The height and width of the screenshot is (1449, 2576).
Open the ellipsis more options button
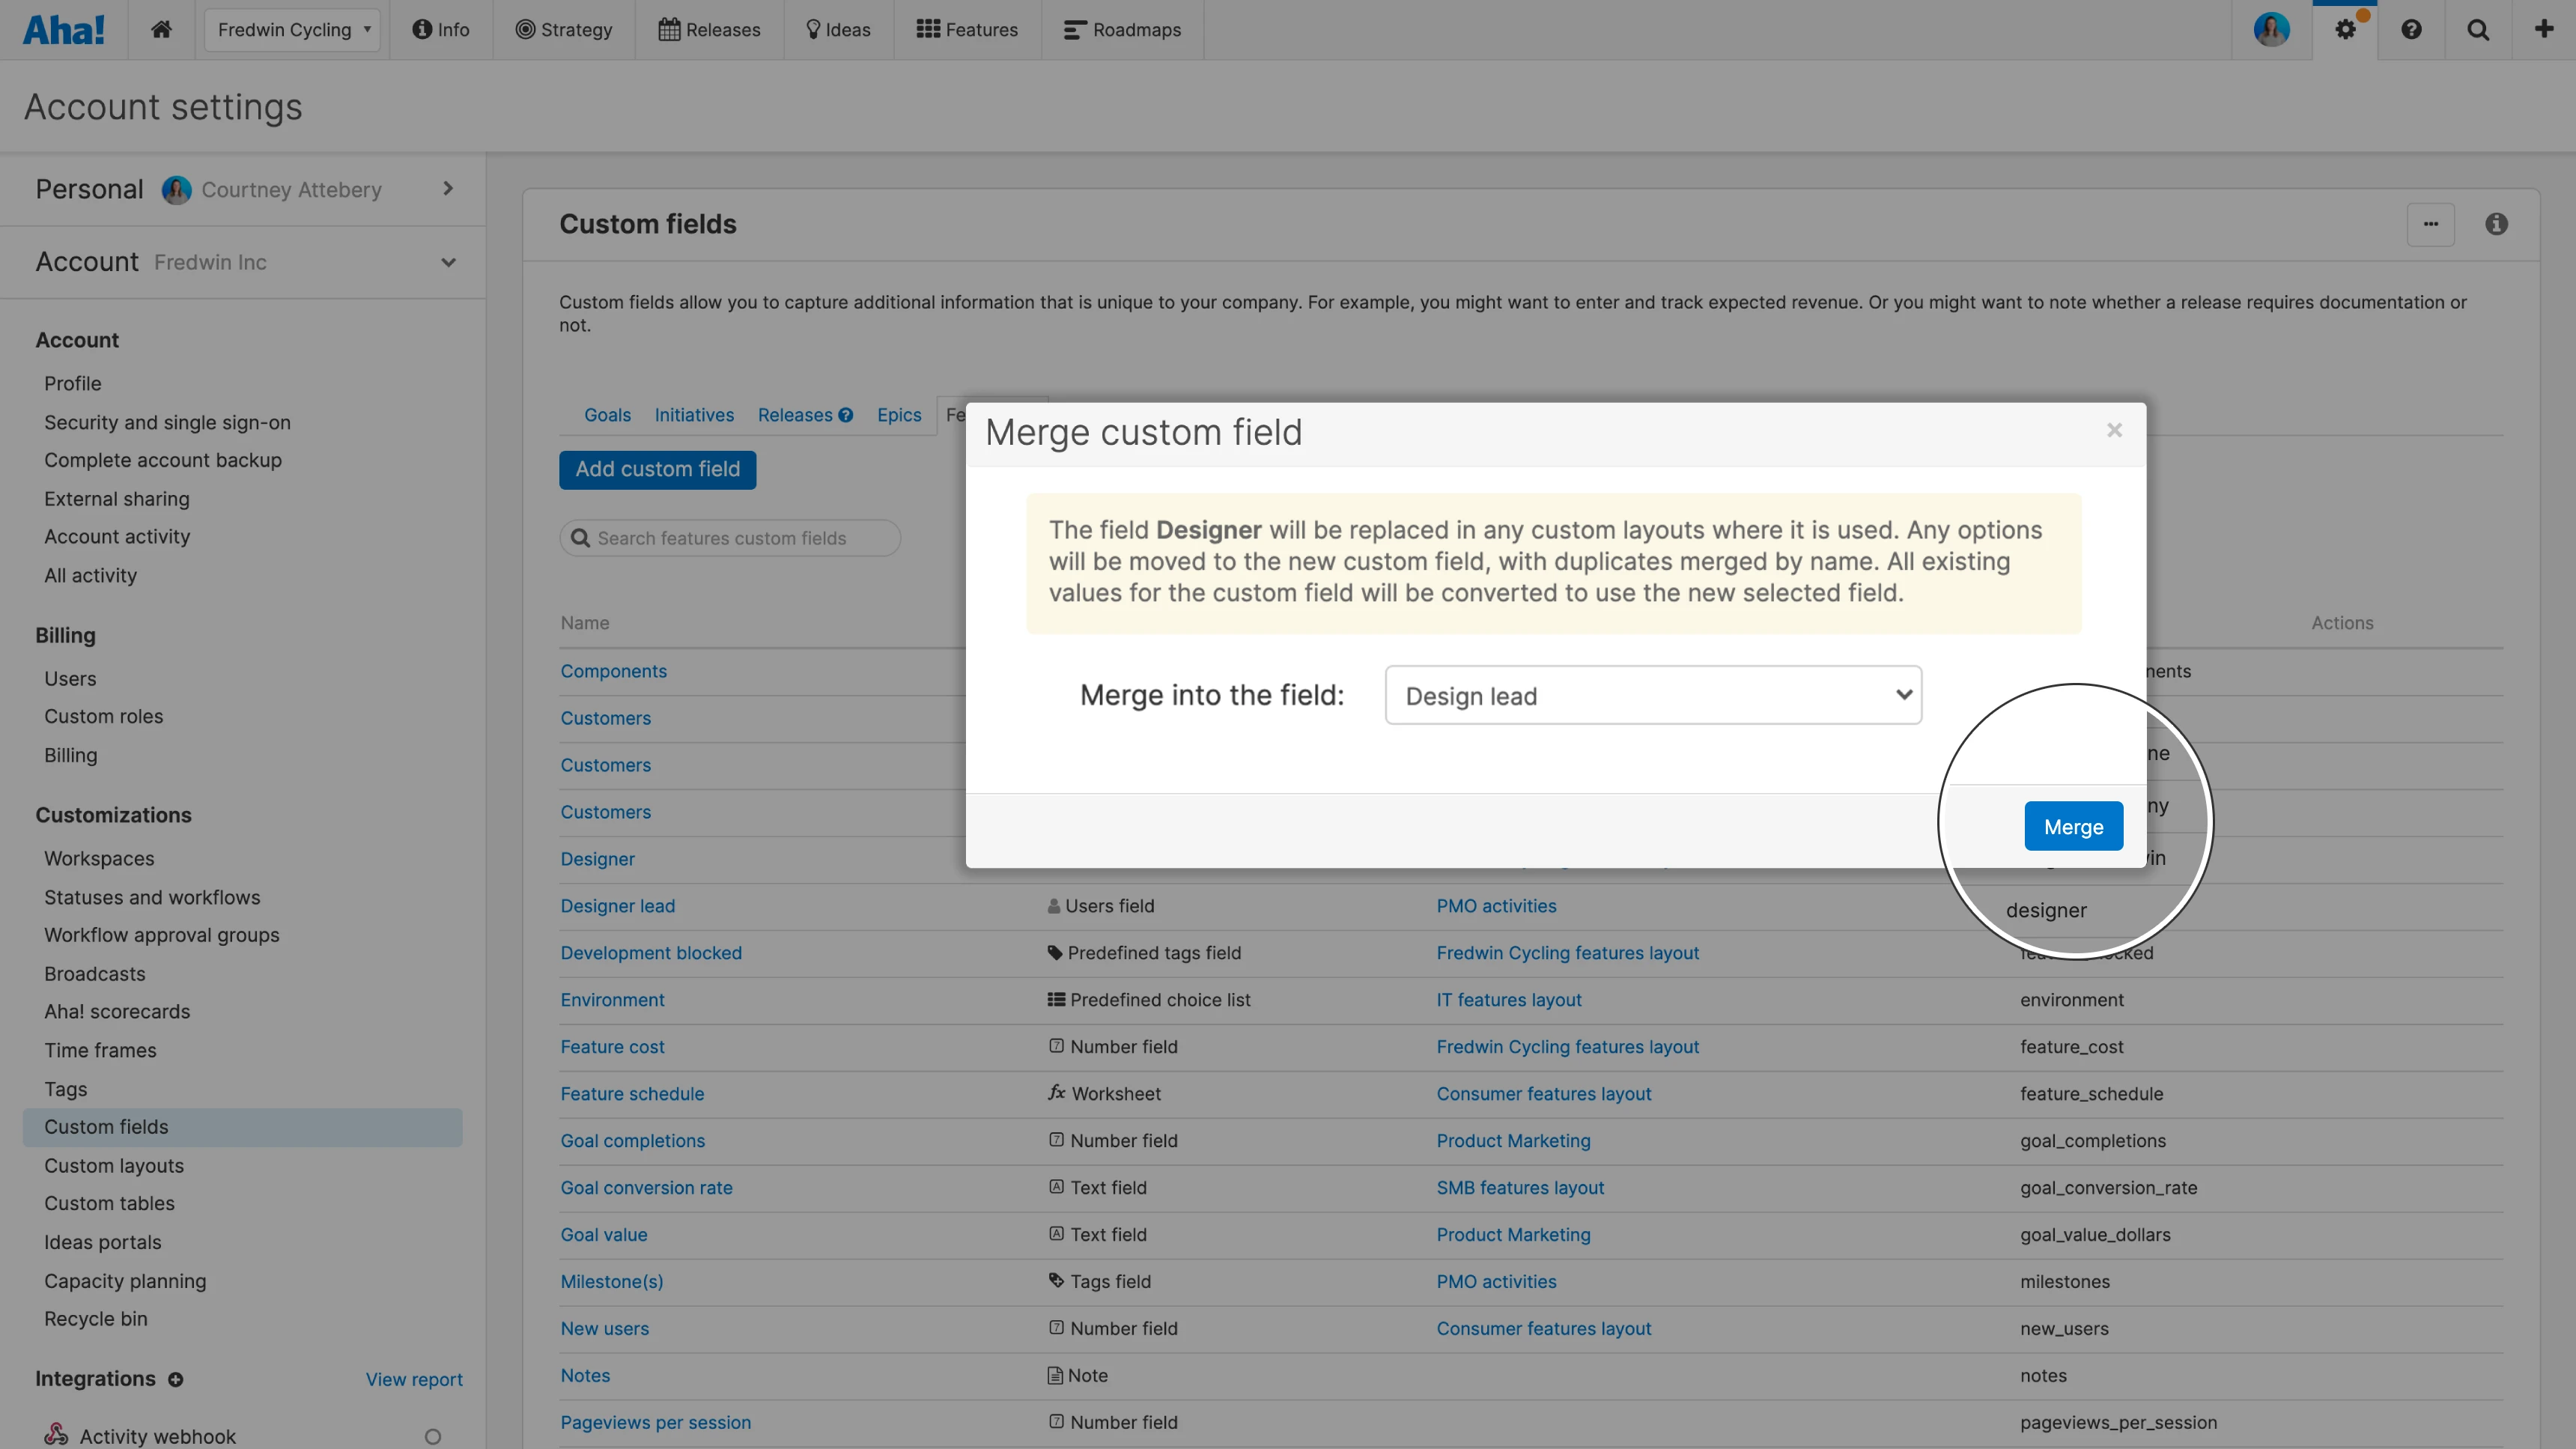2430,224
